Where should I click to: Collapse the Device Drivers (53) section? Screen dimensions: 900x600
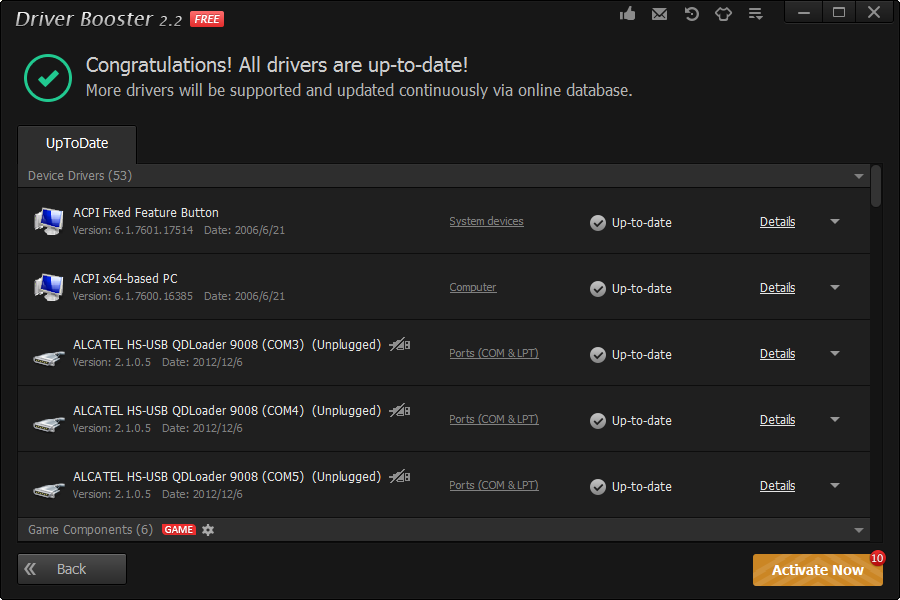click(x=859, y=176)
